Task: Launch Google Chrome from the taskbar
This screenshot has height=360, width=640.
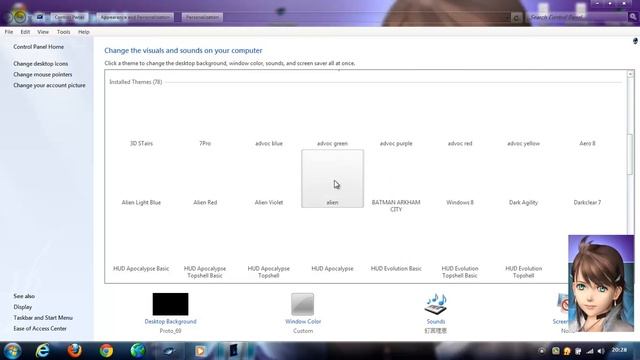Action: click(x=106, y=351)
